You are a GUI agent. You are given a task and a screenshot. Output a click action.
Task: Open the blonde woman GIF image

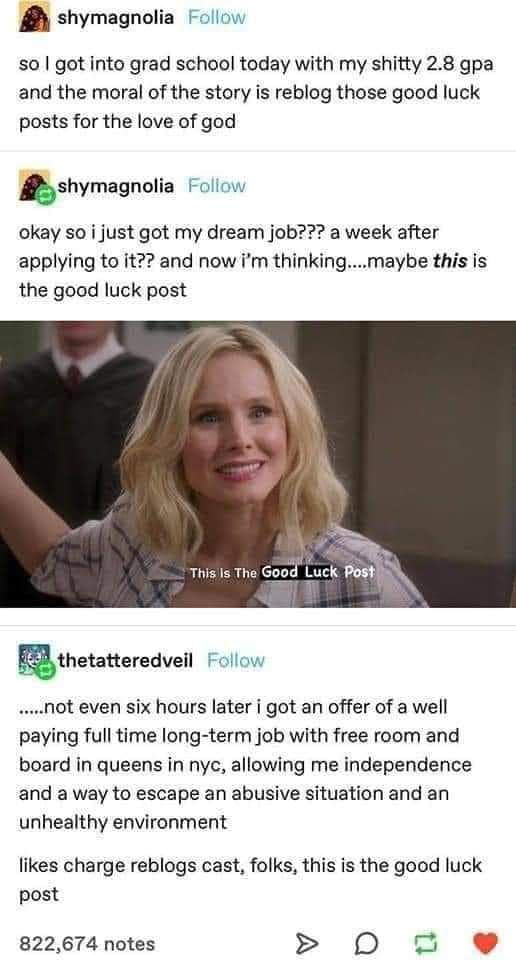258,464
